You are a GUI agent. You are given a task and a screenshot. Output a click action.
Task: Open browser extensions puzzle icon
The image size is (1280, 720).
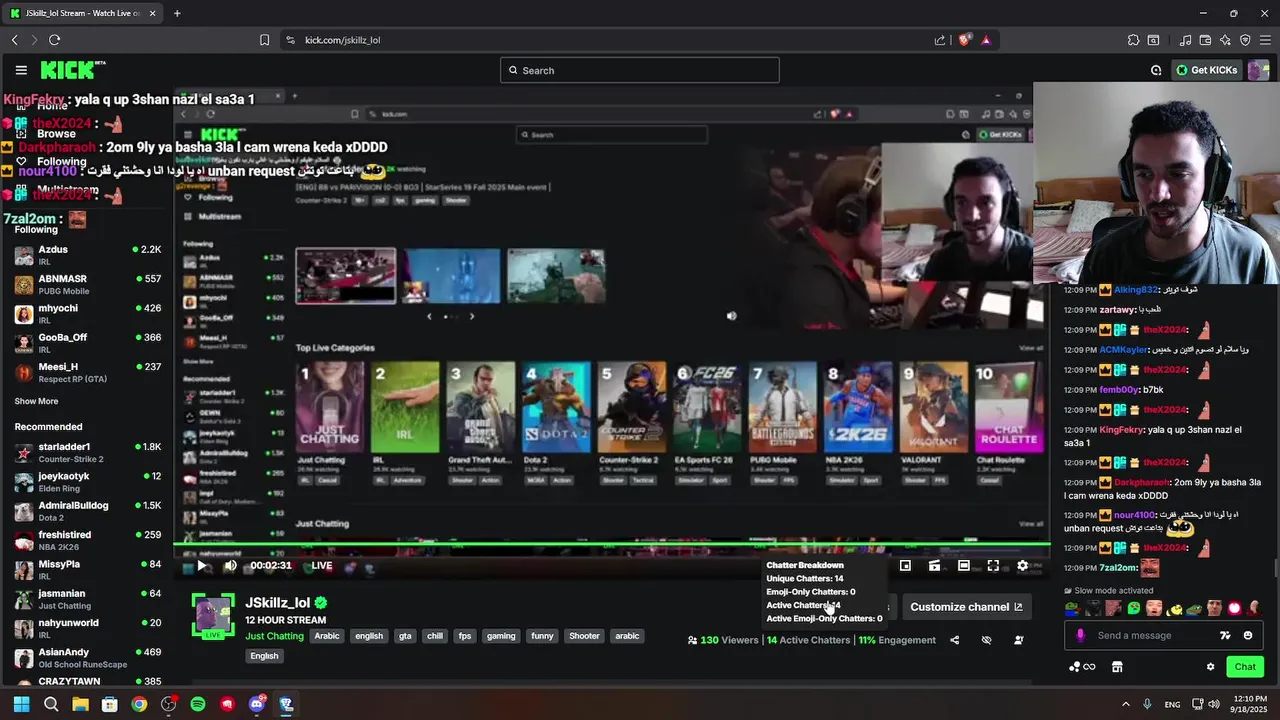point(1133,40)
